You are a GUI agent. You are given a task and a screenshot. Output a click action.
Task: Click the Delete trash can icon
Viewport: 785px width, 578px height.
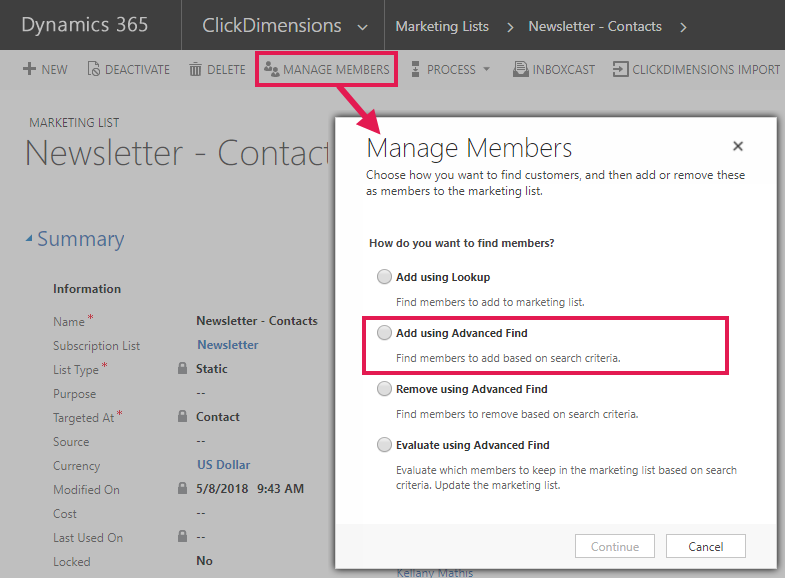[195, 69]
